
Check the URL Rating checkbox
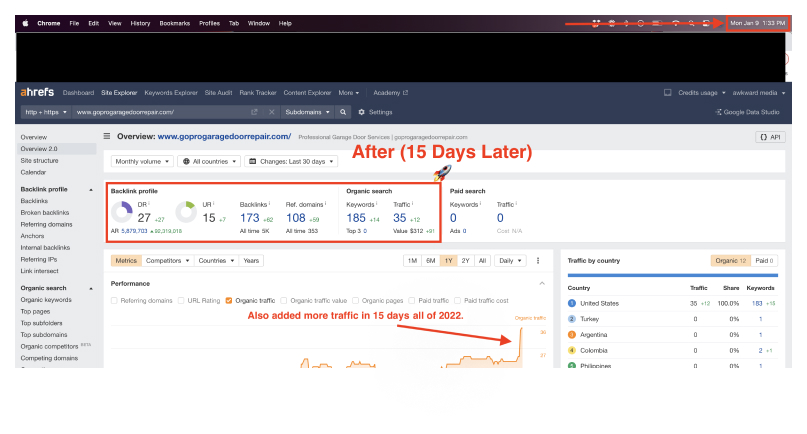tap(181, 300)
